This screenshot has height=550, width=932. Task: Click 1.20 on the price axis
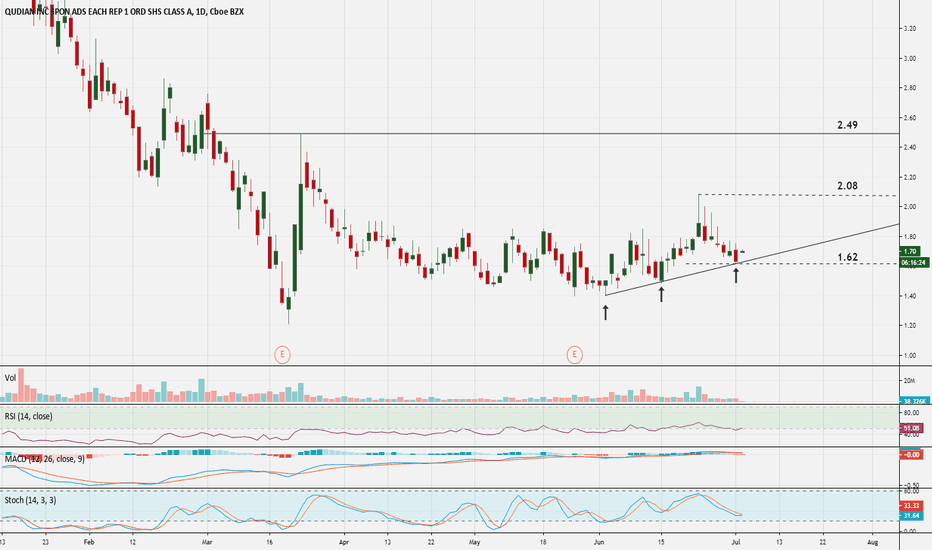click(909, 326)
